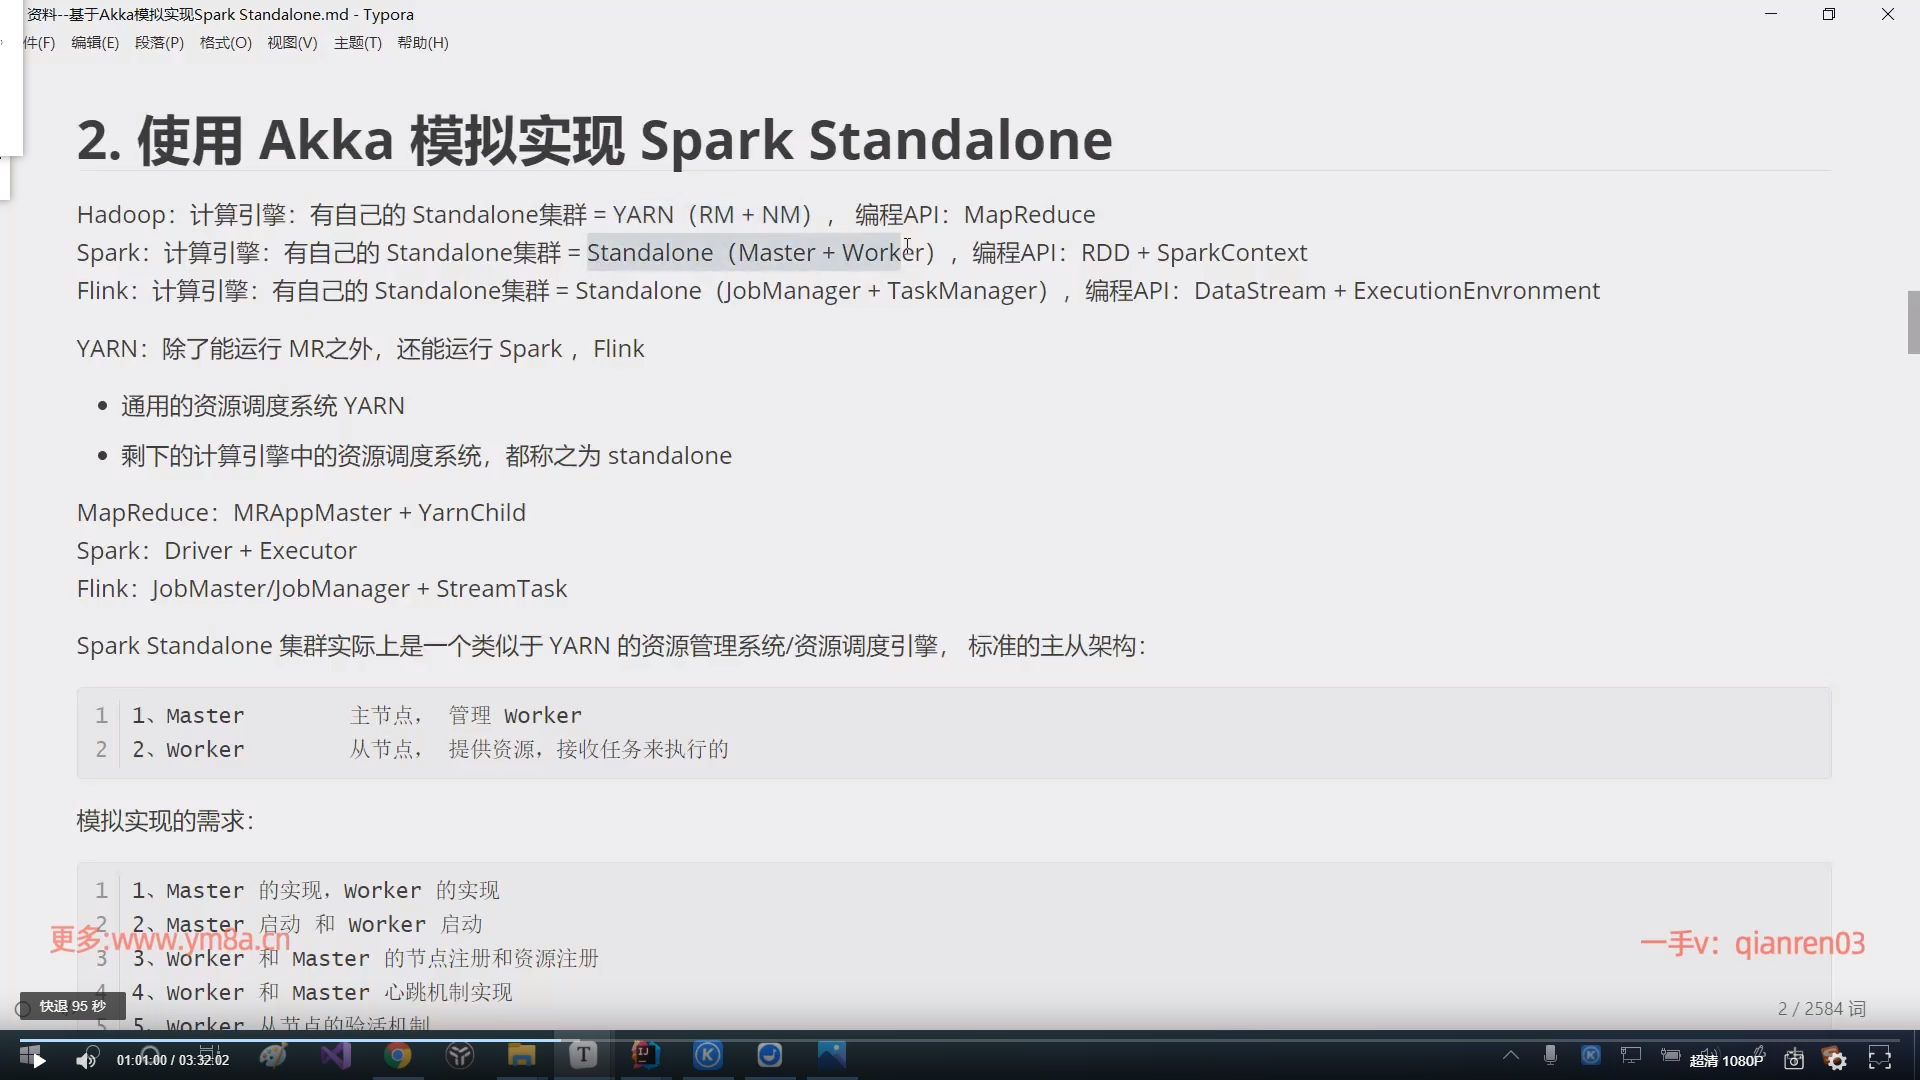Click the document vertical scrollbar thumb
Viewport: 1920px width, 1080px height.
click(x=1913, y=322)
